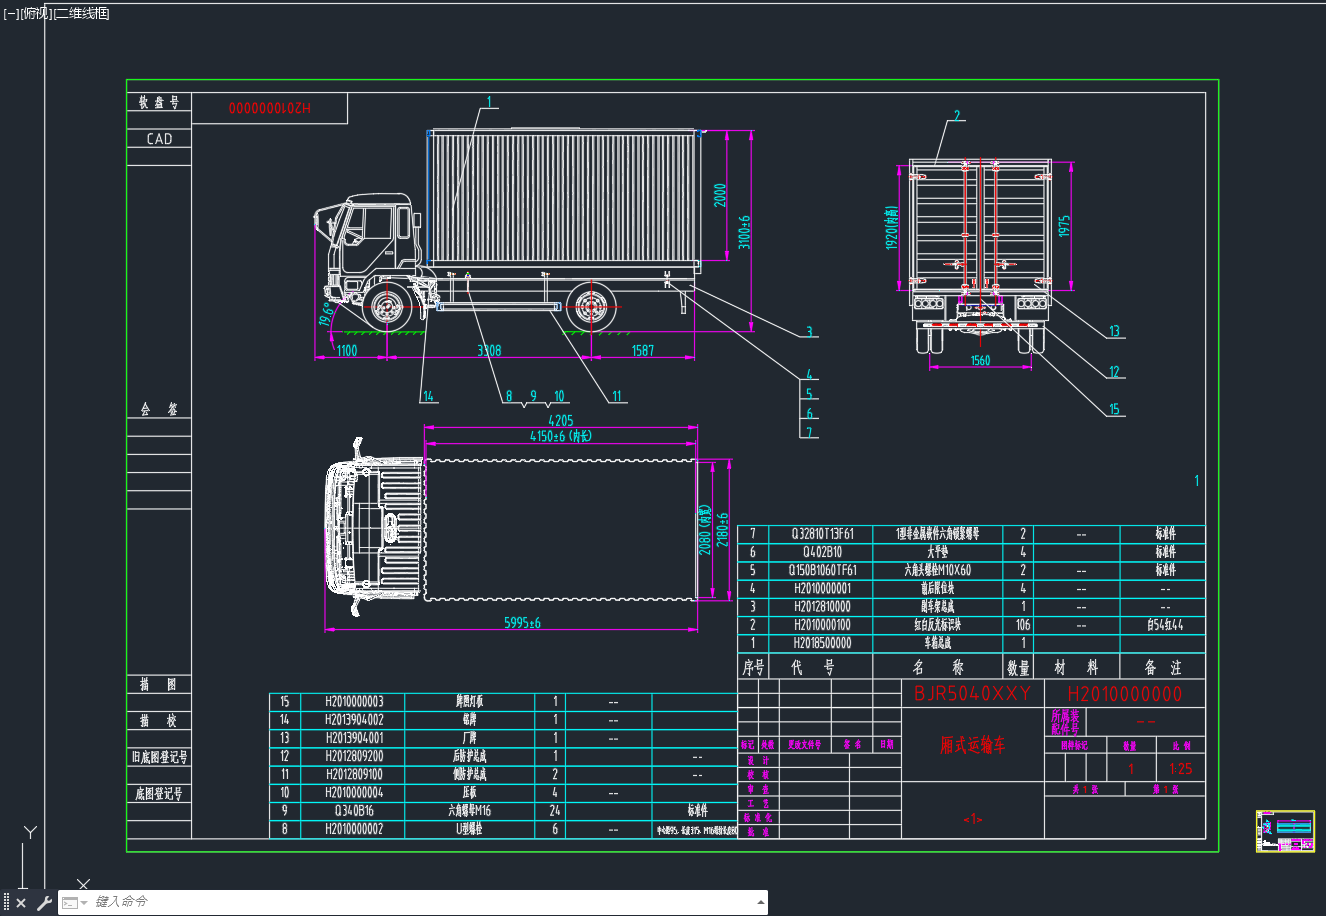Click the drawing thumbnail preview
The image size is (1326, 916).
[1285, 831]
